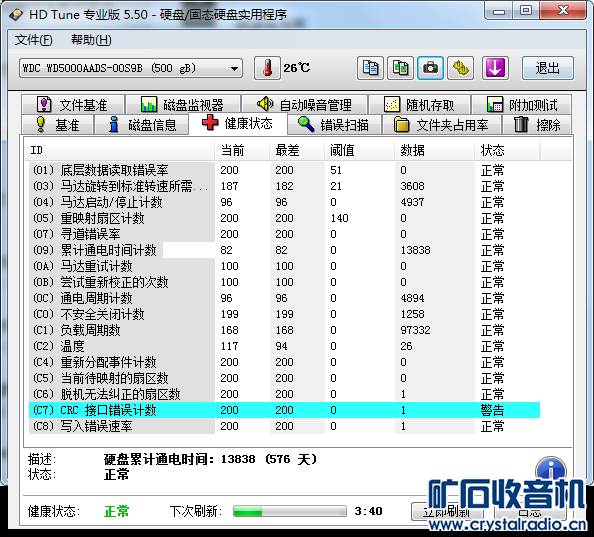
Task: Switch to the 自动噪音管理 tab
Action: pos(305,105)
